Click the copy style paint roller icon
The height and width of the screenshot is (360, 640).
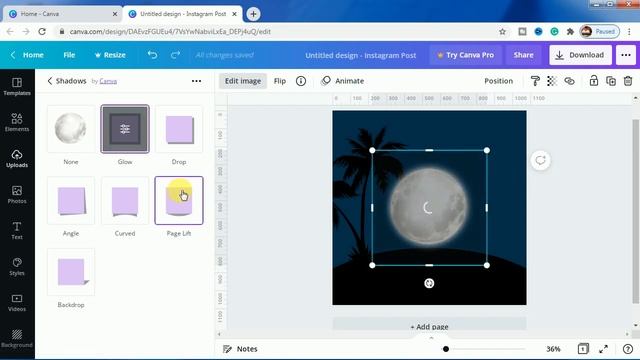(535, 81)
